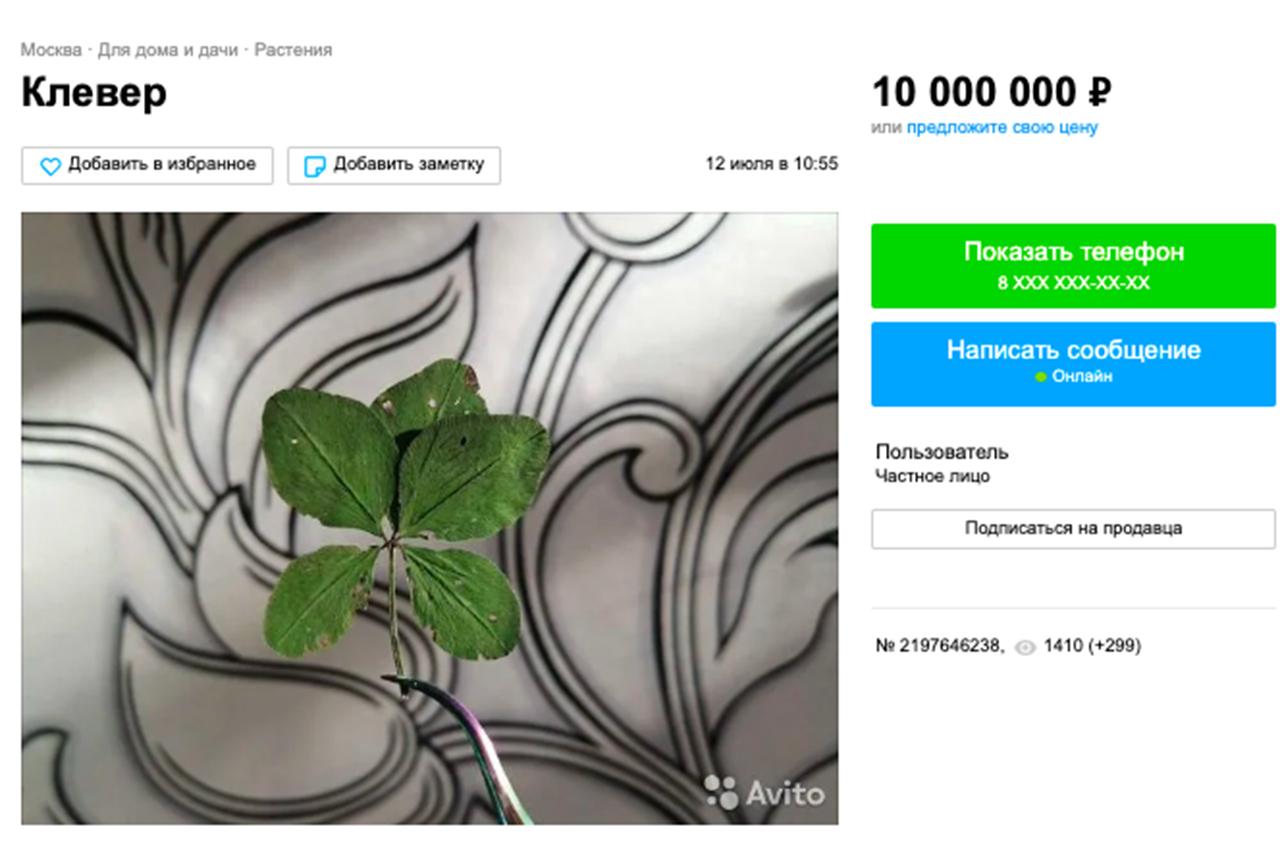The height and width of the screenshot is (854, 1280).
Task: Open the предложите свою цену link
Action: [1002, 128]
